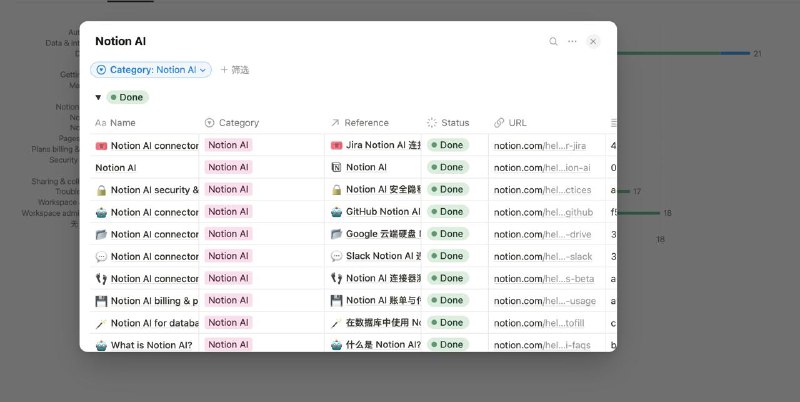Click footprints icon in Name column
Image resolution: width=800 pixels, height=402 pixels.
coord(101,279)
